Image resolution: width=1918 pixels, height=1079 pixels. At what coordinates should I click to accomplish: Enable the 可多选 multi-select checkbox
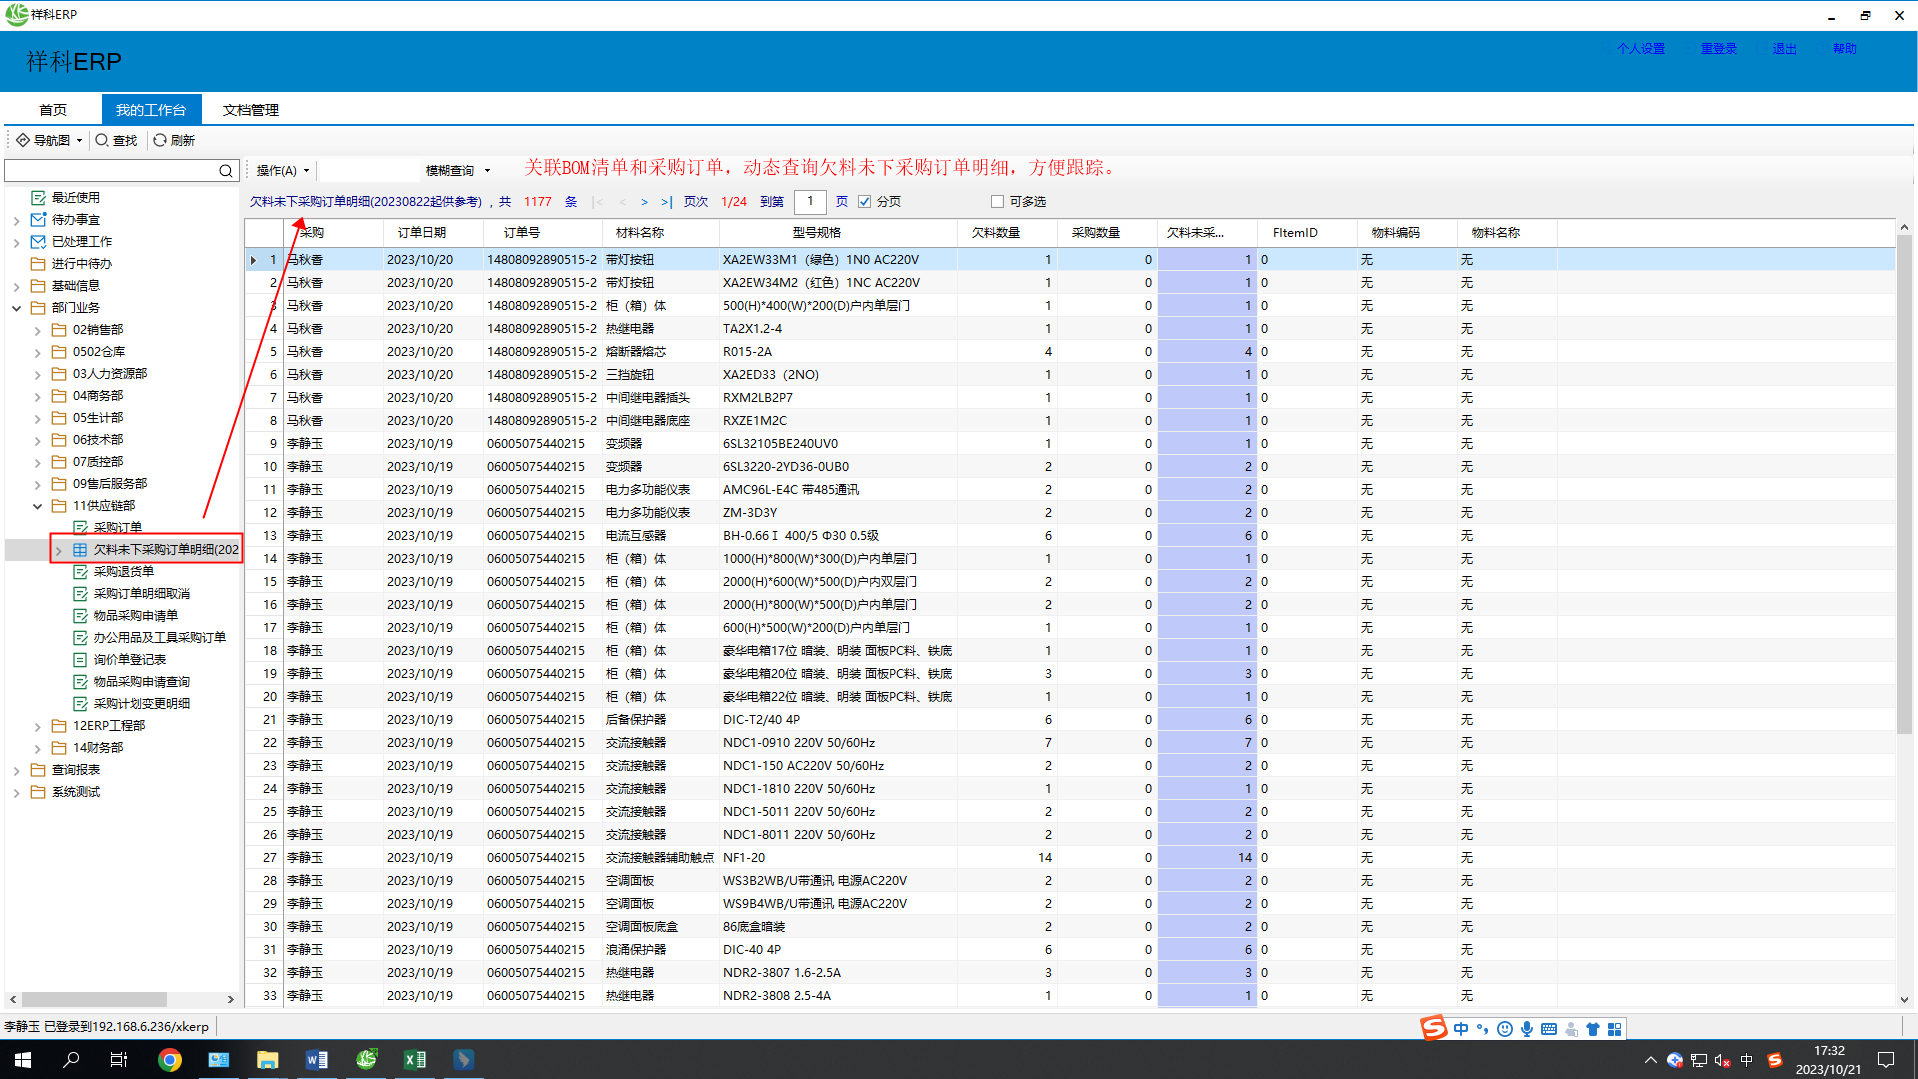tap(997, 202)
